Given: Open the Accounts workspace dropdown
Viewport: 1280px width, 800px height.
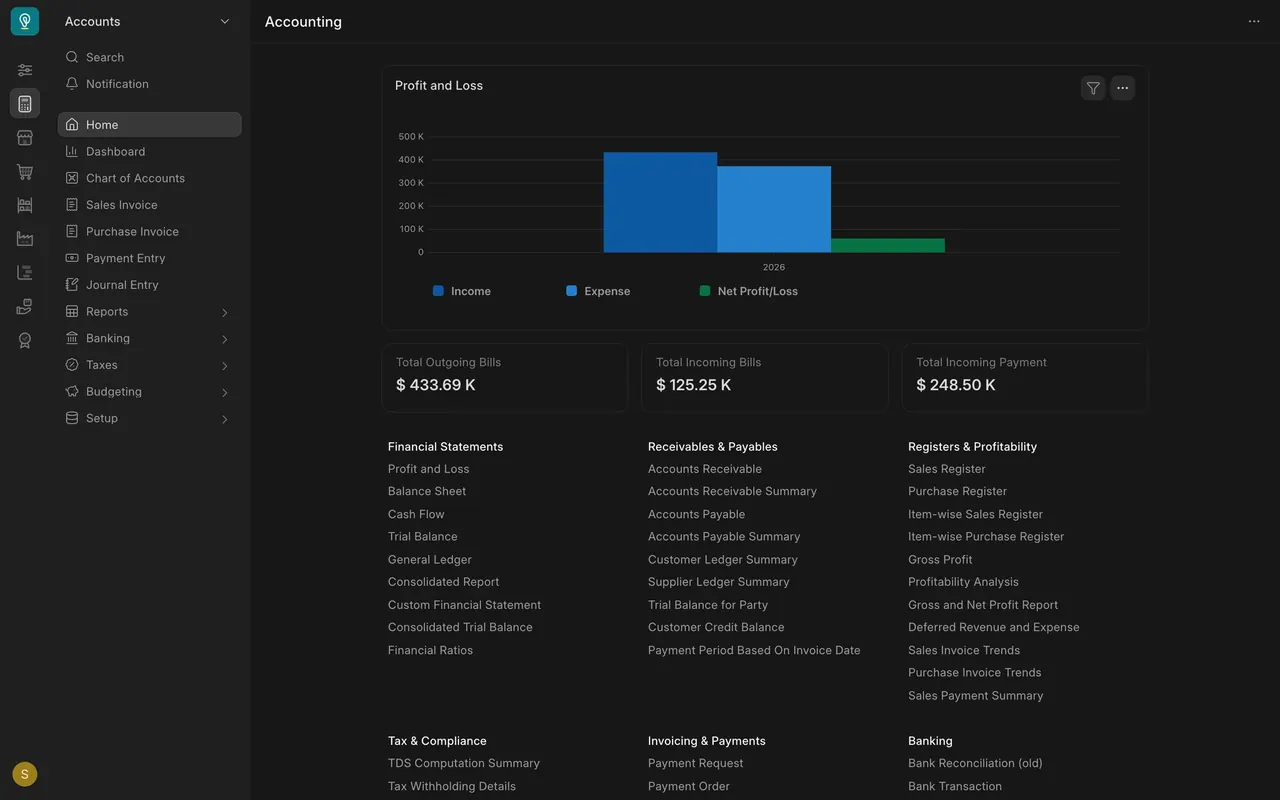Looking at the screenshot, I should 148,21.
